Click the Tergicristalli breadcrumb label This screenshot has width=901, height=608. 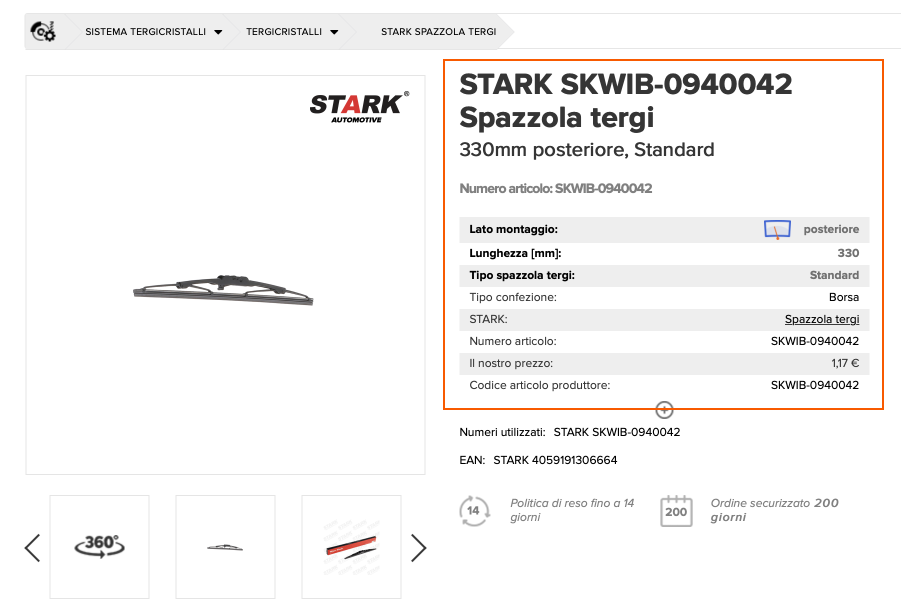pyautogui.click(x=284, y=32)
